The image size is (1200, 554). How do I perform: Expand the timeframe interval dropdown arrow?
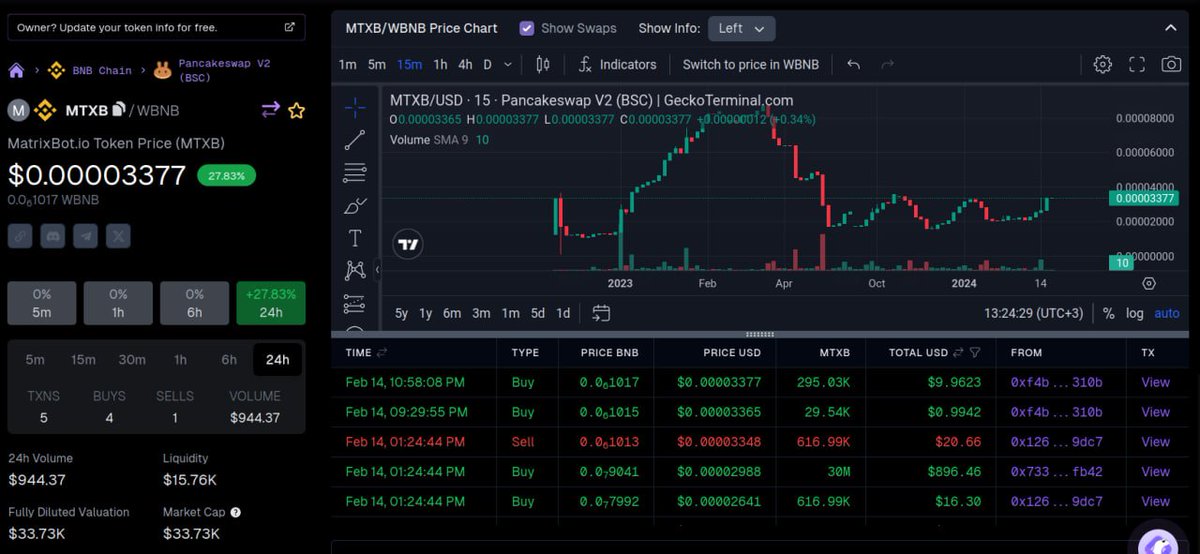tap(508, 64)
